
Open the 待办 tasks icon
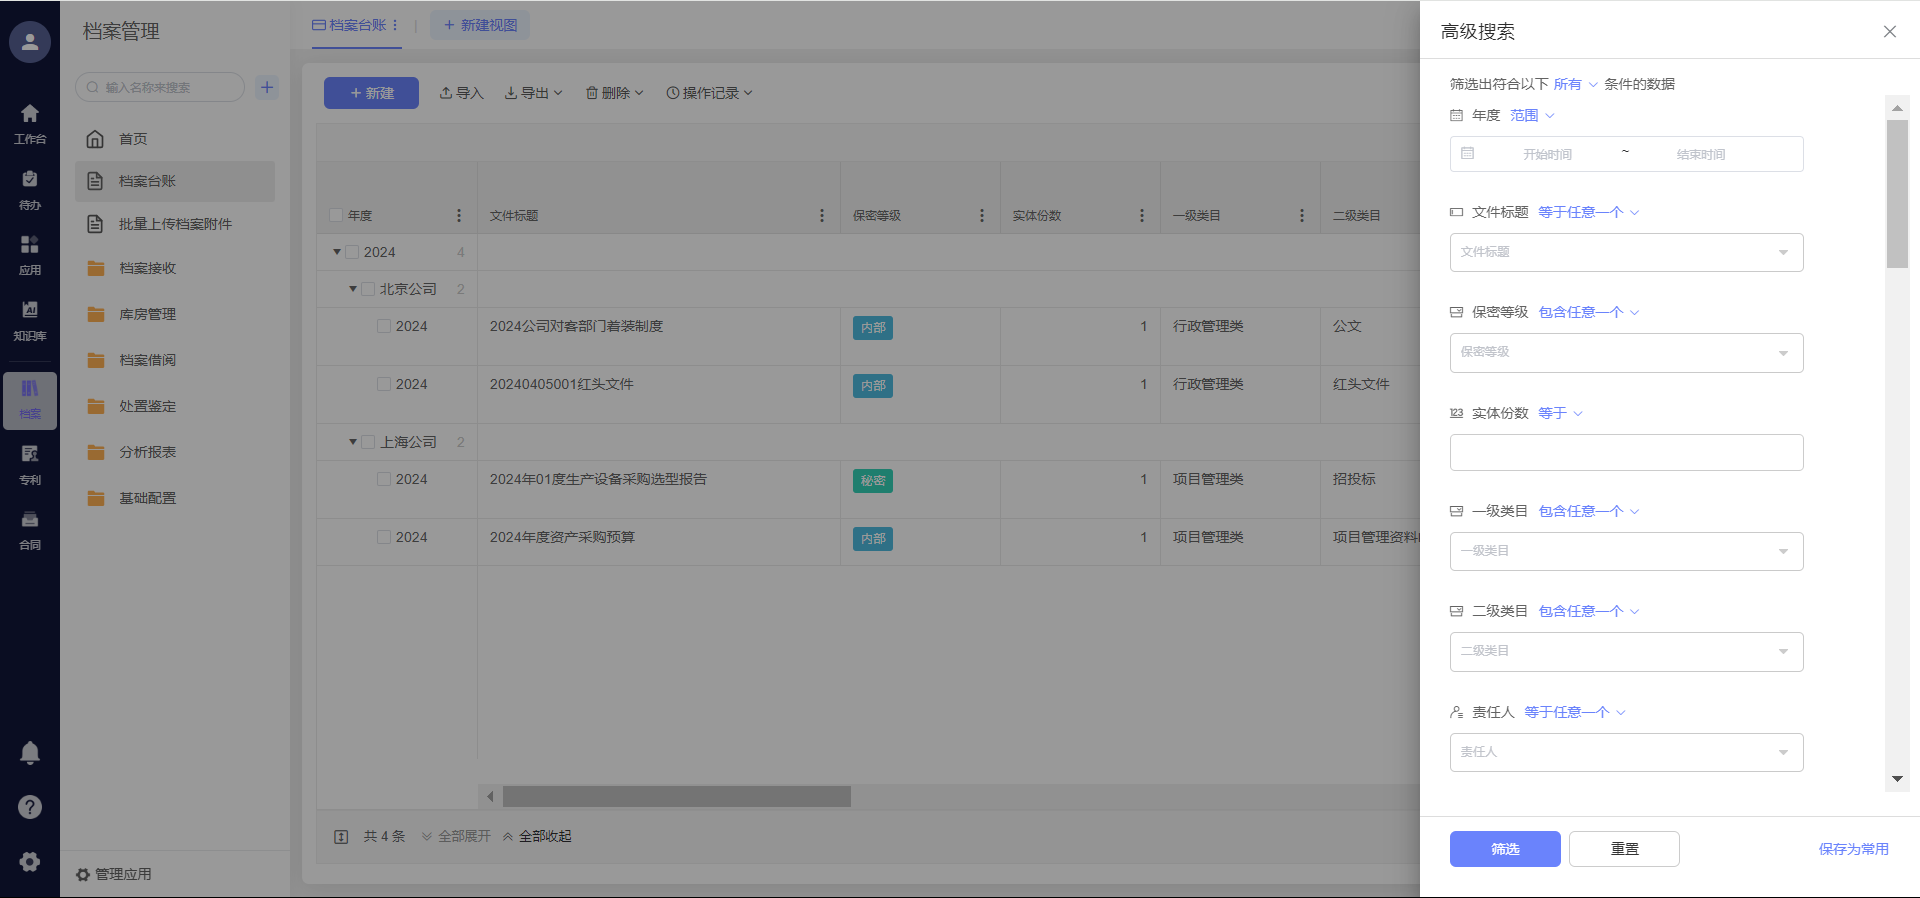pyautogui.click(x=30, y=189)
